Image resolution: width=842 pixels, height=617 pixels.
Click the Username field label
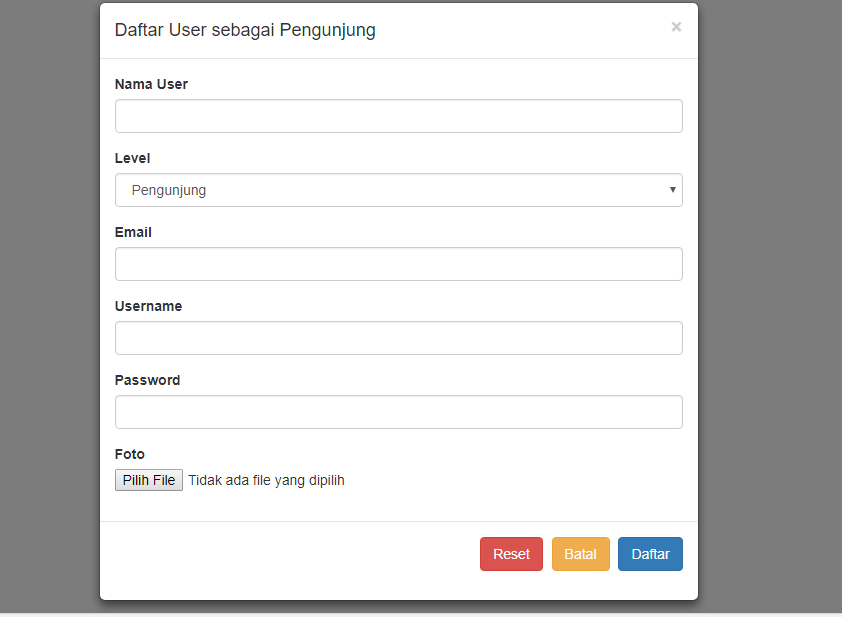point(148,306)
